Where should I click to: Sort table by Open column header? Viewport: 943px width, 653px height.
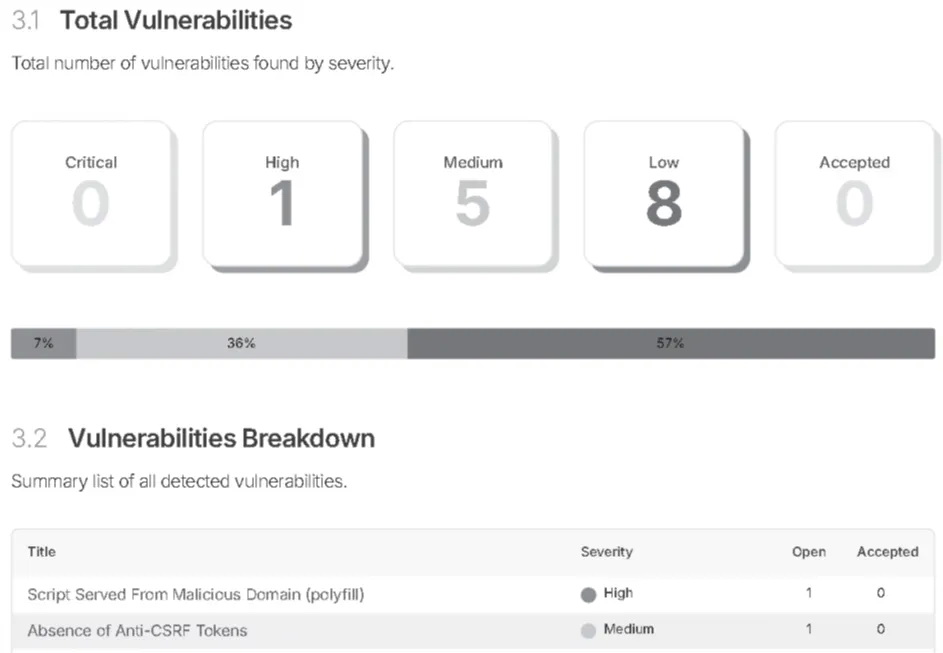809,551
